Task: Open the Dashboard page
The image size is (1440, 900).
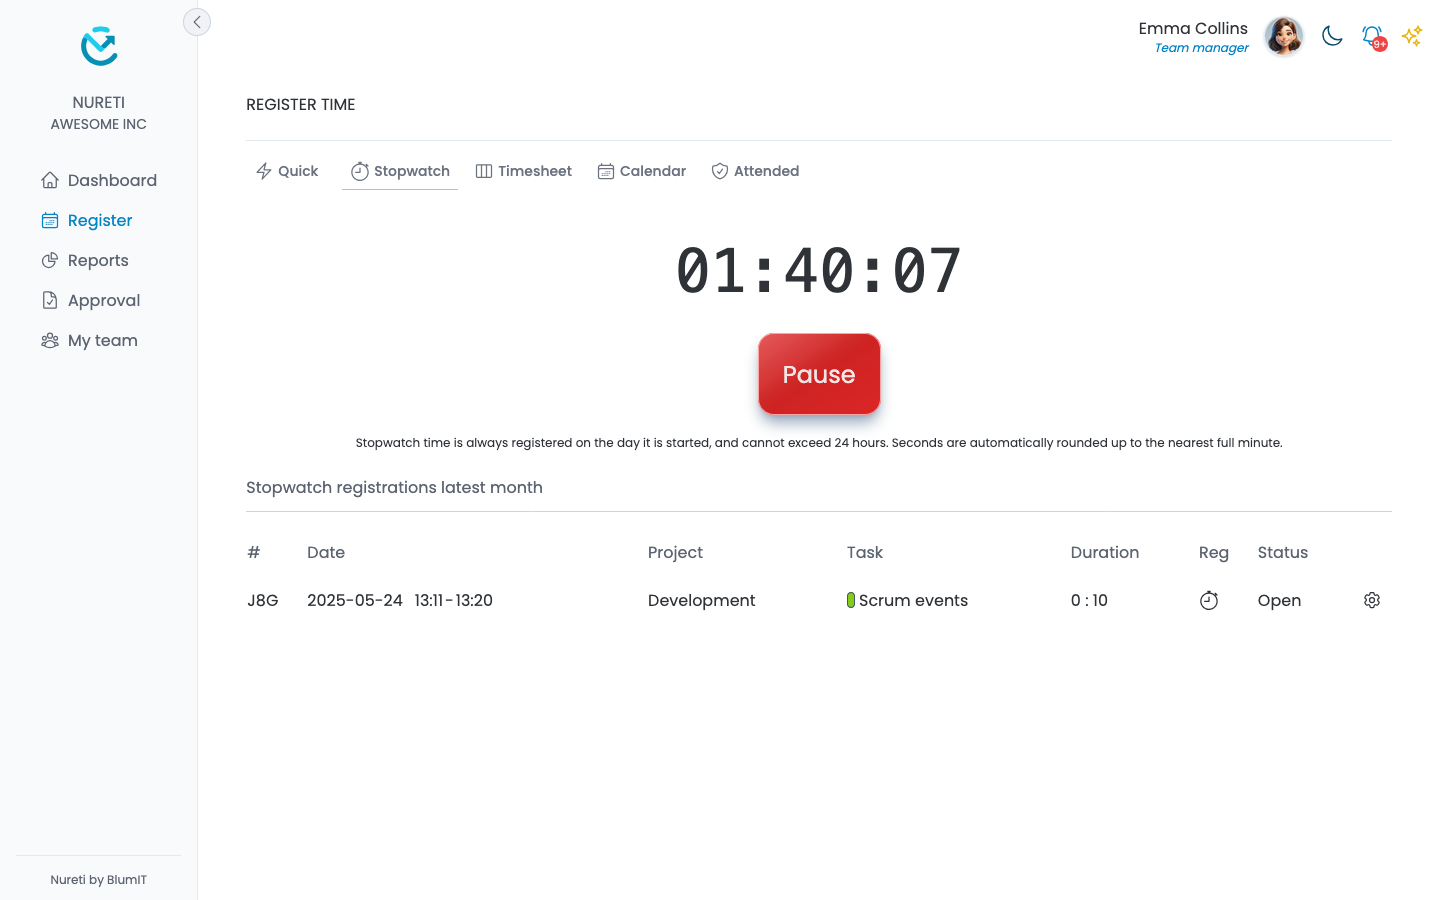Action: (x=99, y=180)
